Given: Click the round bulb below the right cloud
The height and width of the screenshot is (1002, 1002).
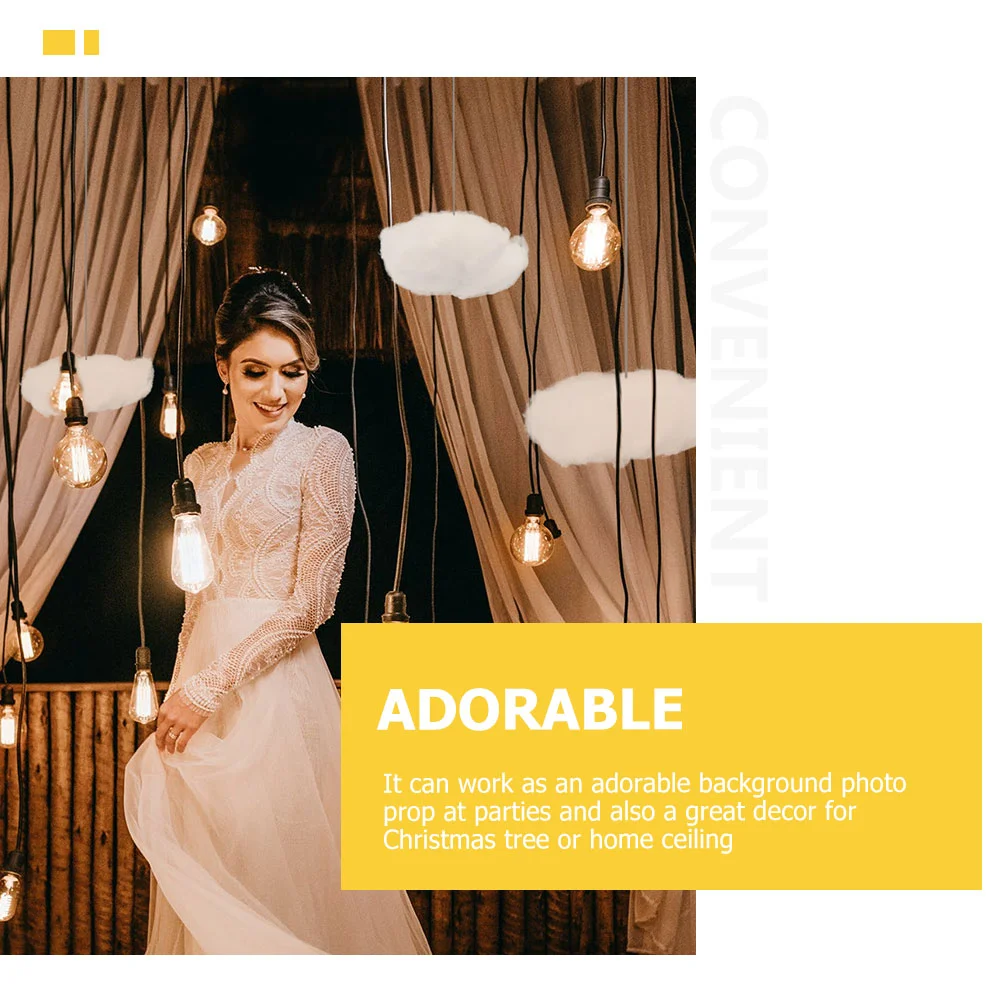Looking at the screenshot, I should 532,540.
